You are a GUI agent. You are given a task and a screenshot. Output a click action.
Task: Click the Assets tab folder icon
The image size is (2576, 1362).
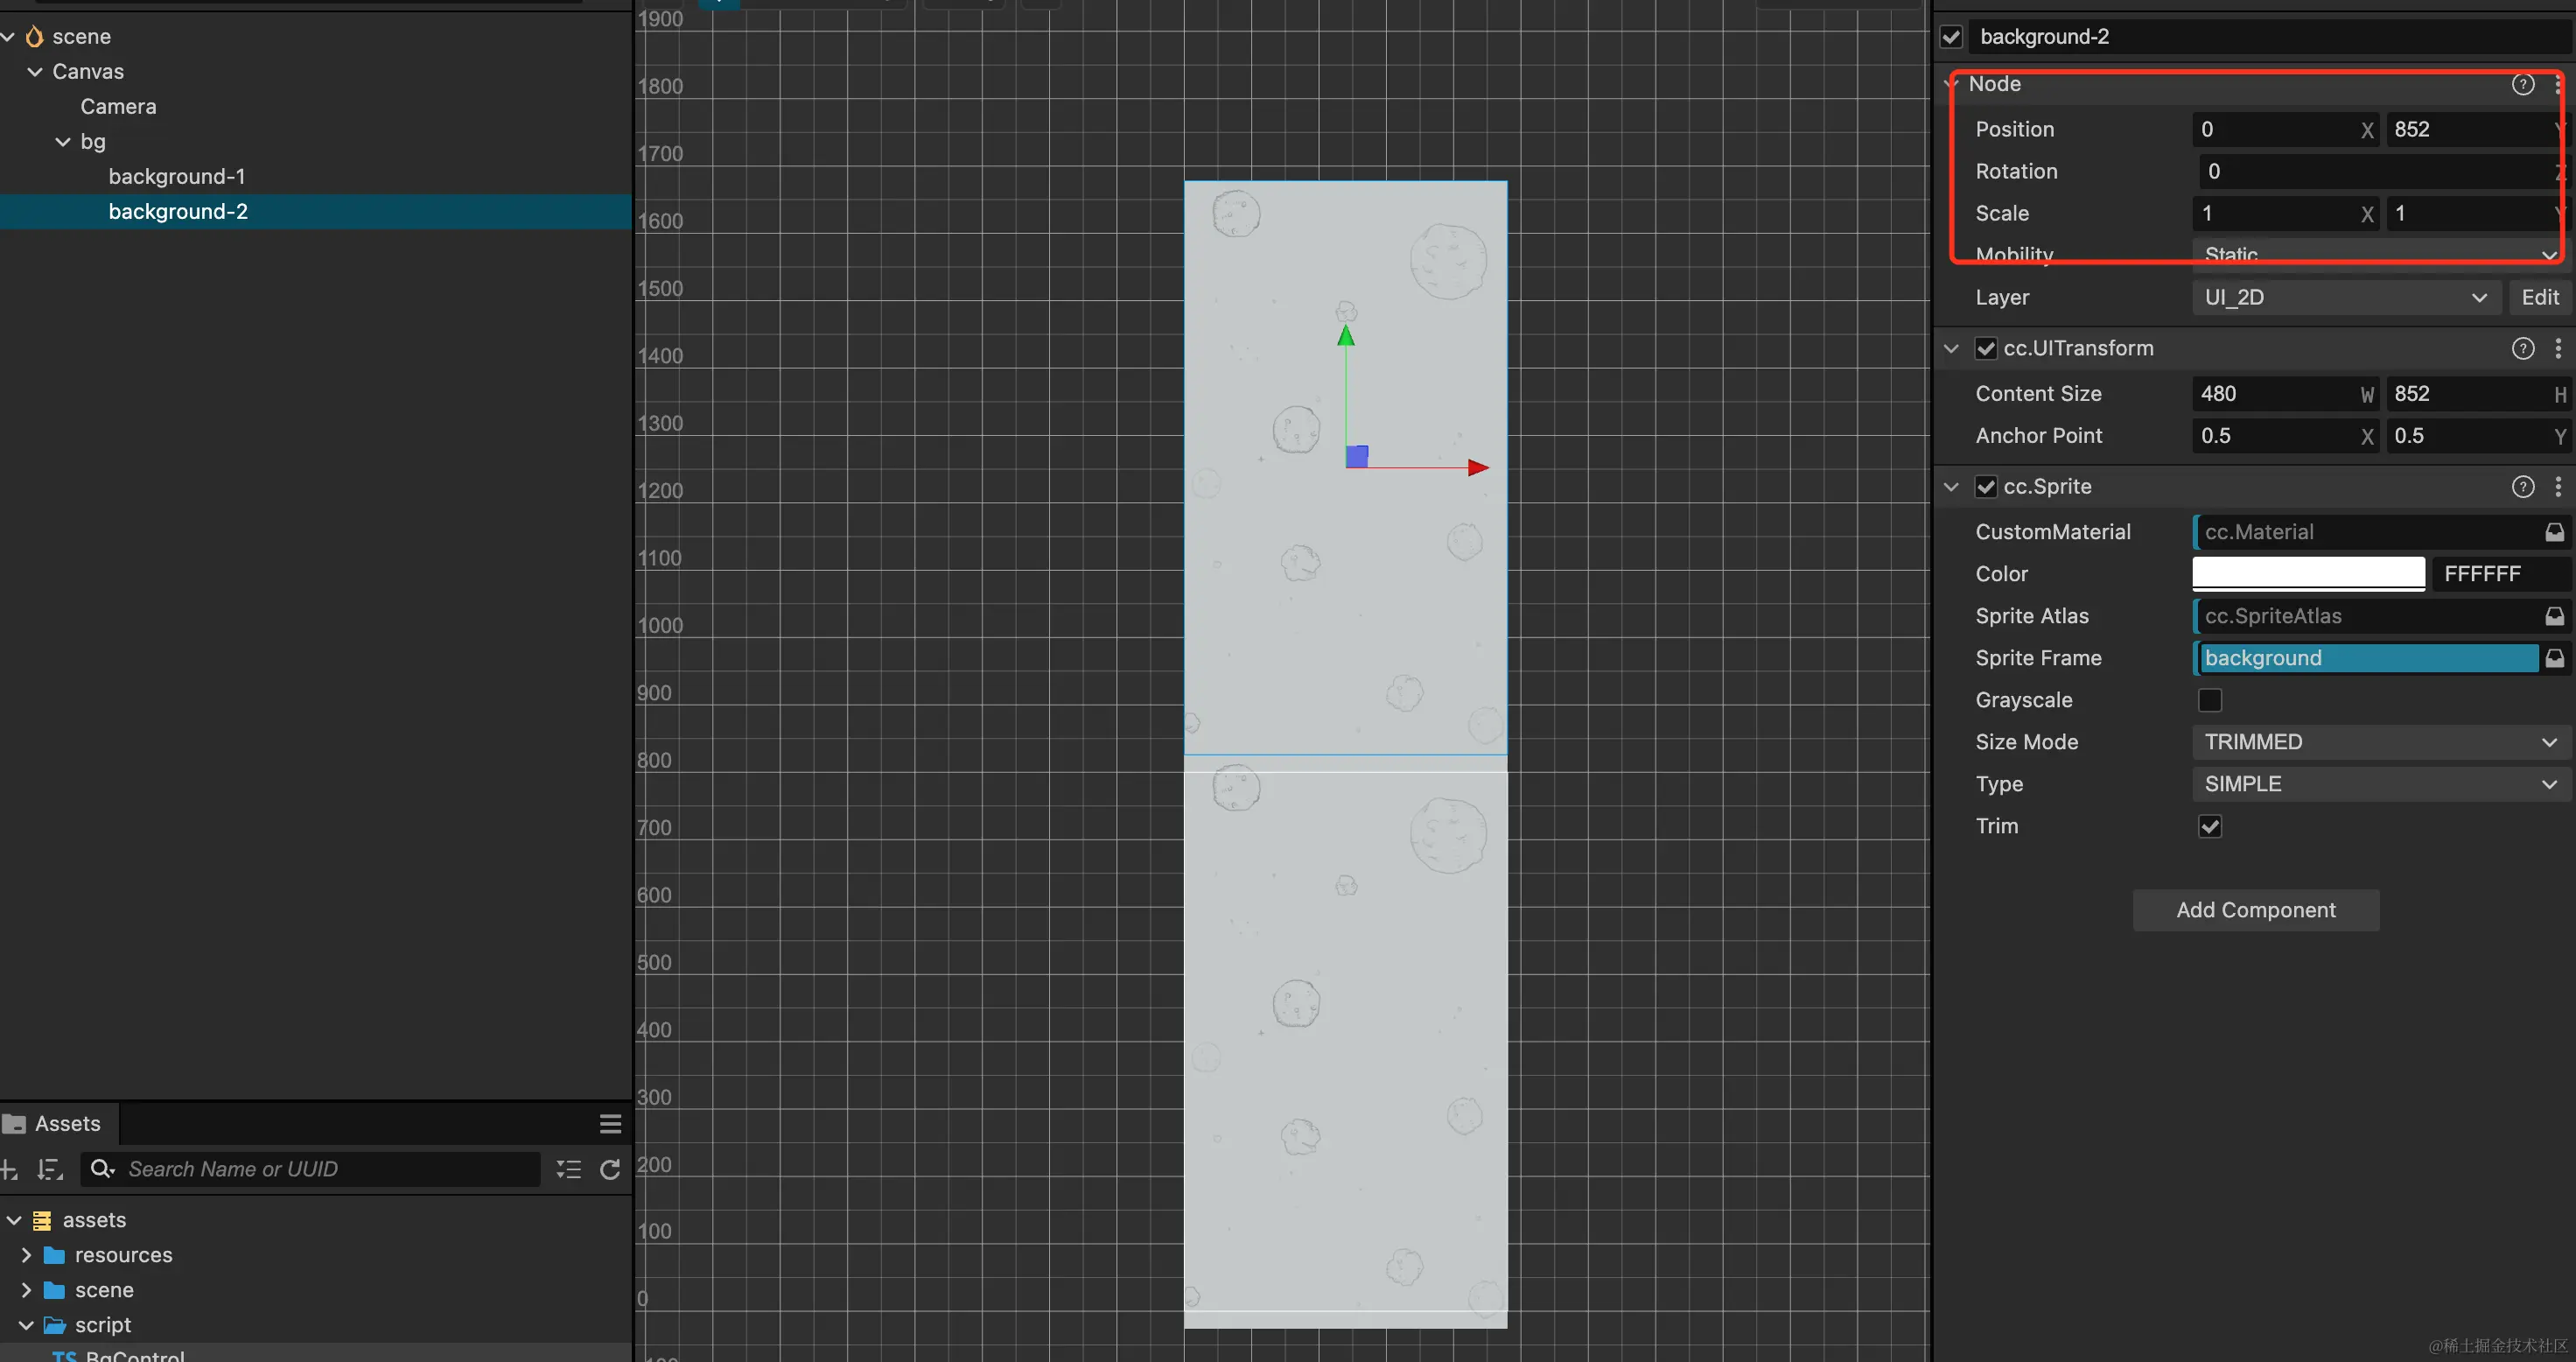14,1124
